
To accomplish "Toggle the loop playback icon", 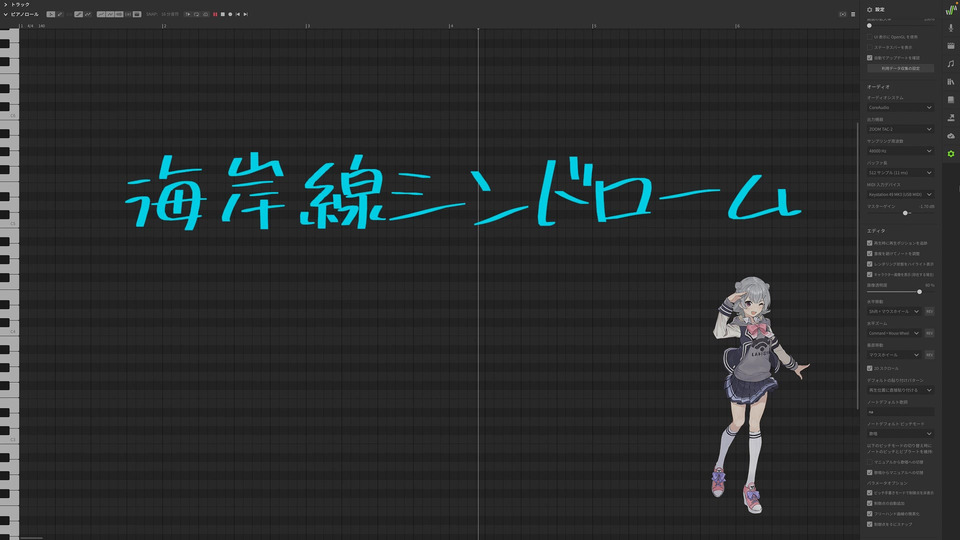I will point(197,14).
